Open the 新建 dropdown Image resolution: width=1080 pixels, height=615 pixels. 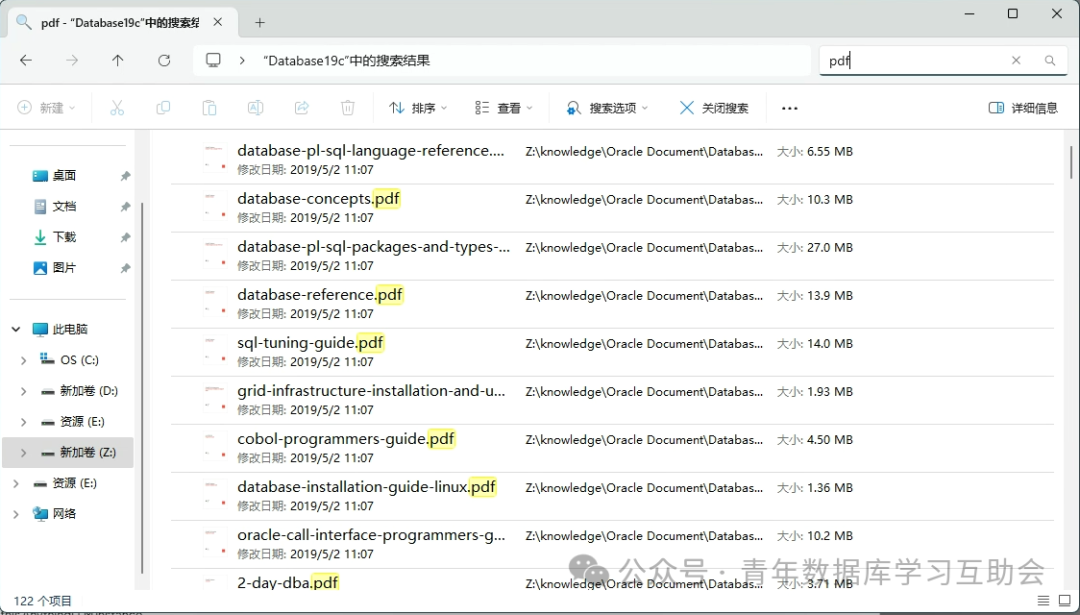(x=46, y=107)
